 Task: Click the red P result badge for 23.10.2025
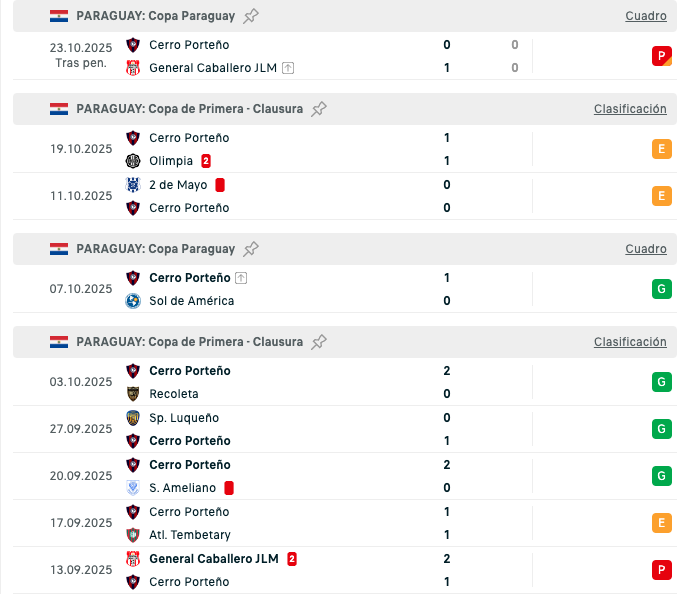point(661,56)
